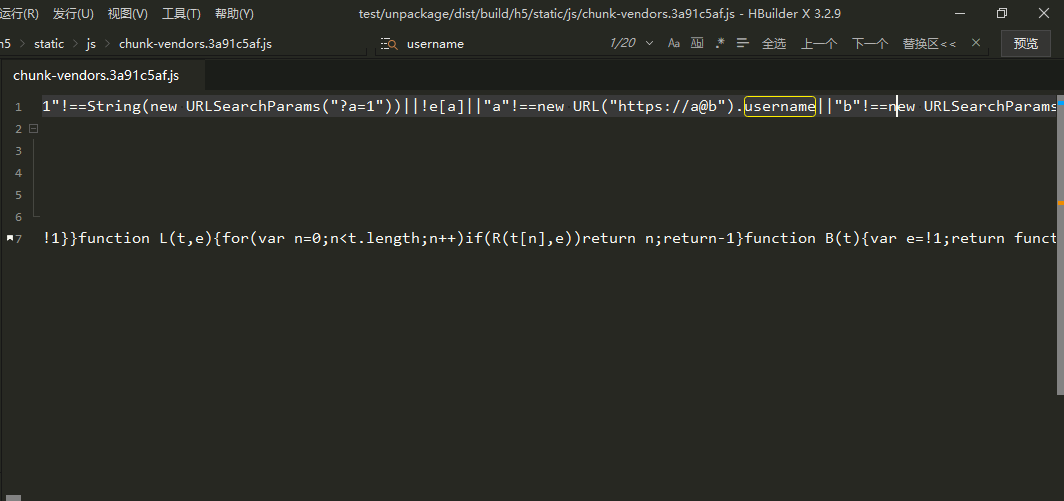
Task: Toggle regular expression search option
Action: click(x=720, y=44)
